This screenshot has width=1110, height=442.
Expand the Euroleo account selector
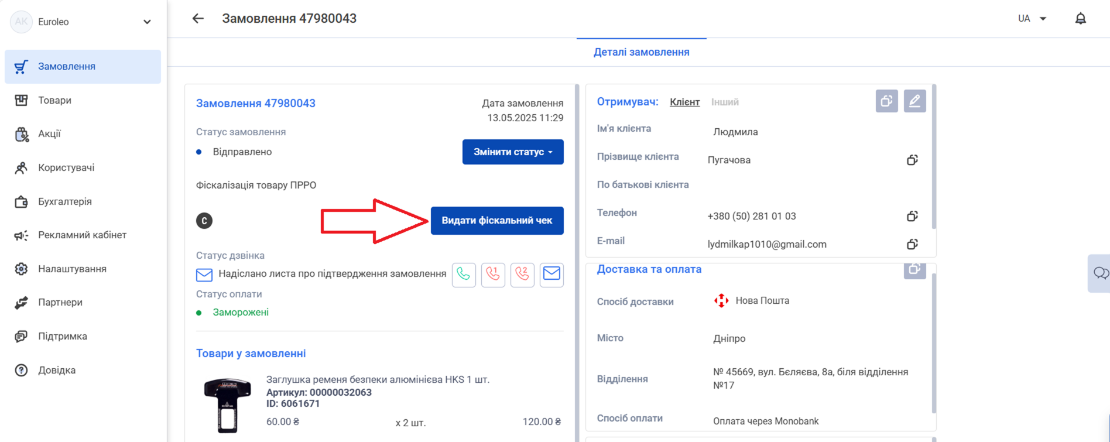[x=147, y=22]
